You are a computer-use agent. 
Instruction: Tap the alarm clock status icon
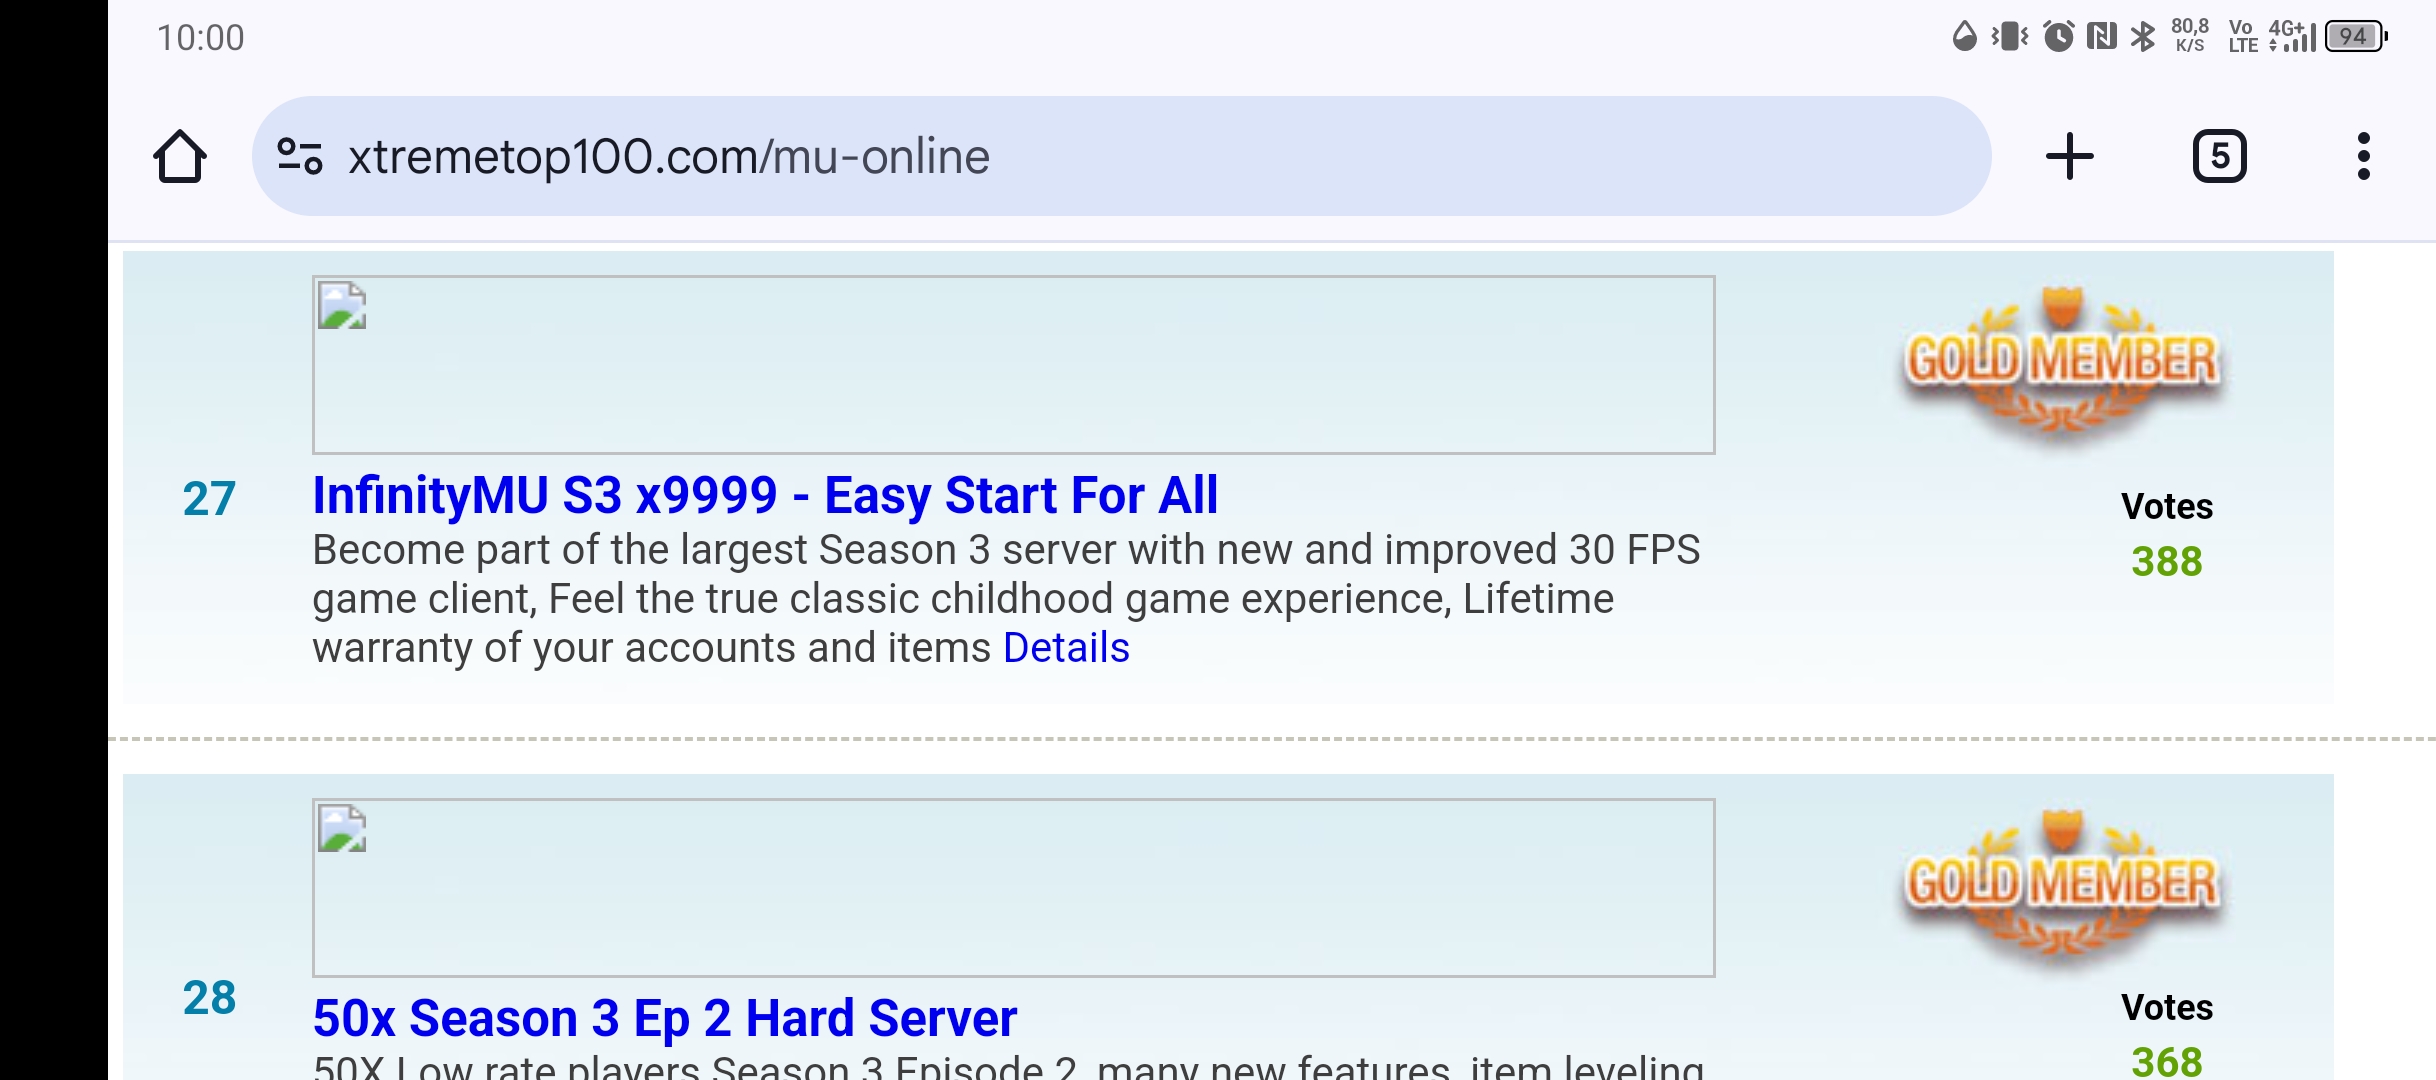click(2058, 37)
